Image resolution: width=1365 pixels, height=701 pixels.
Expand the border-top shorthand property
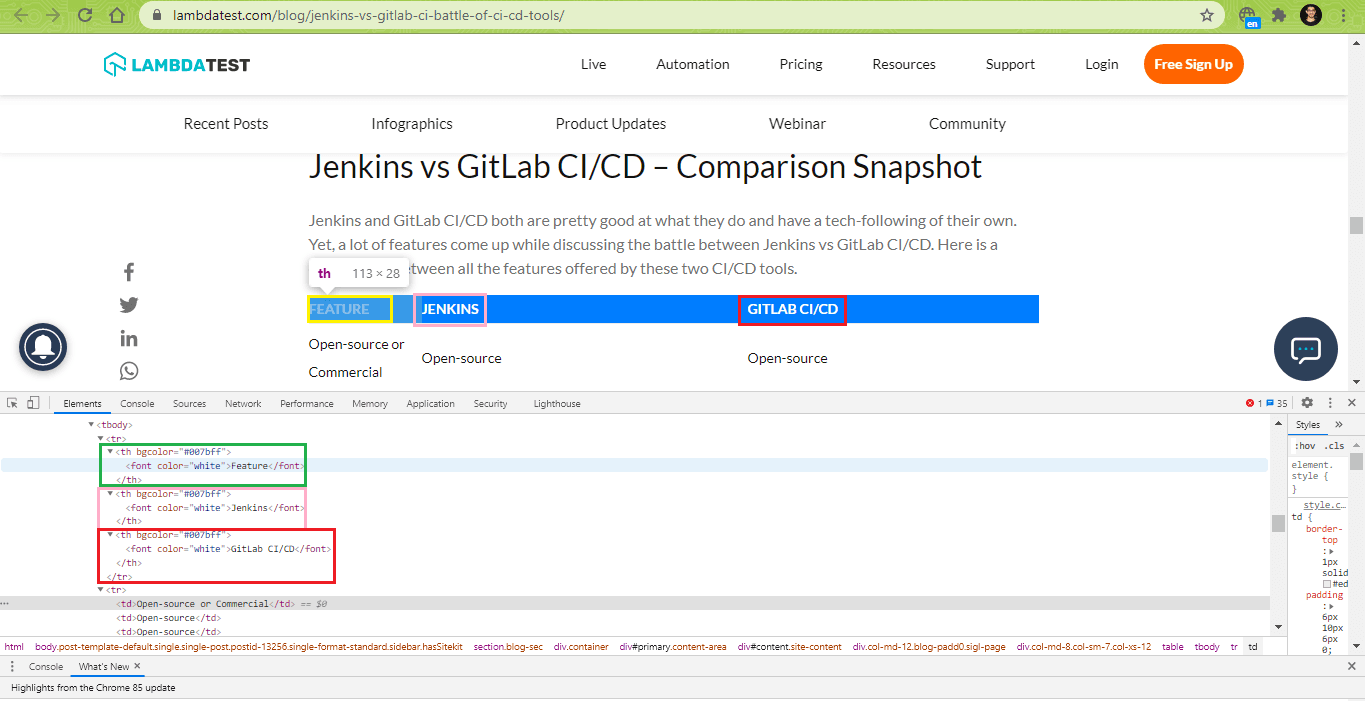[x=1331, y=551]
